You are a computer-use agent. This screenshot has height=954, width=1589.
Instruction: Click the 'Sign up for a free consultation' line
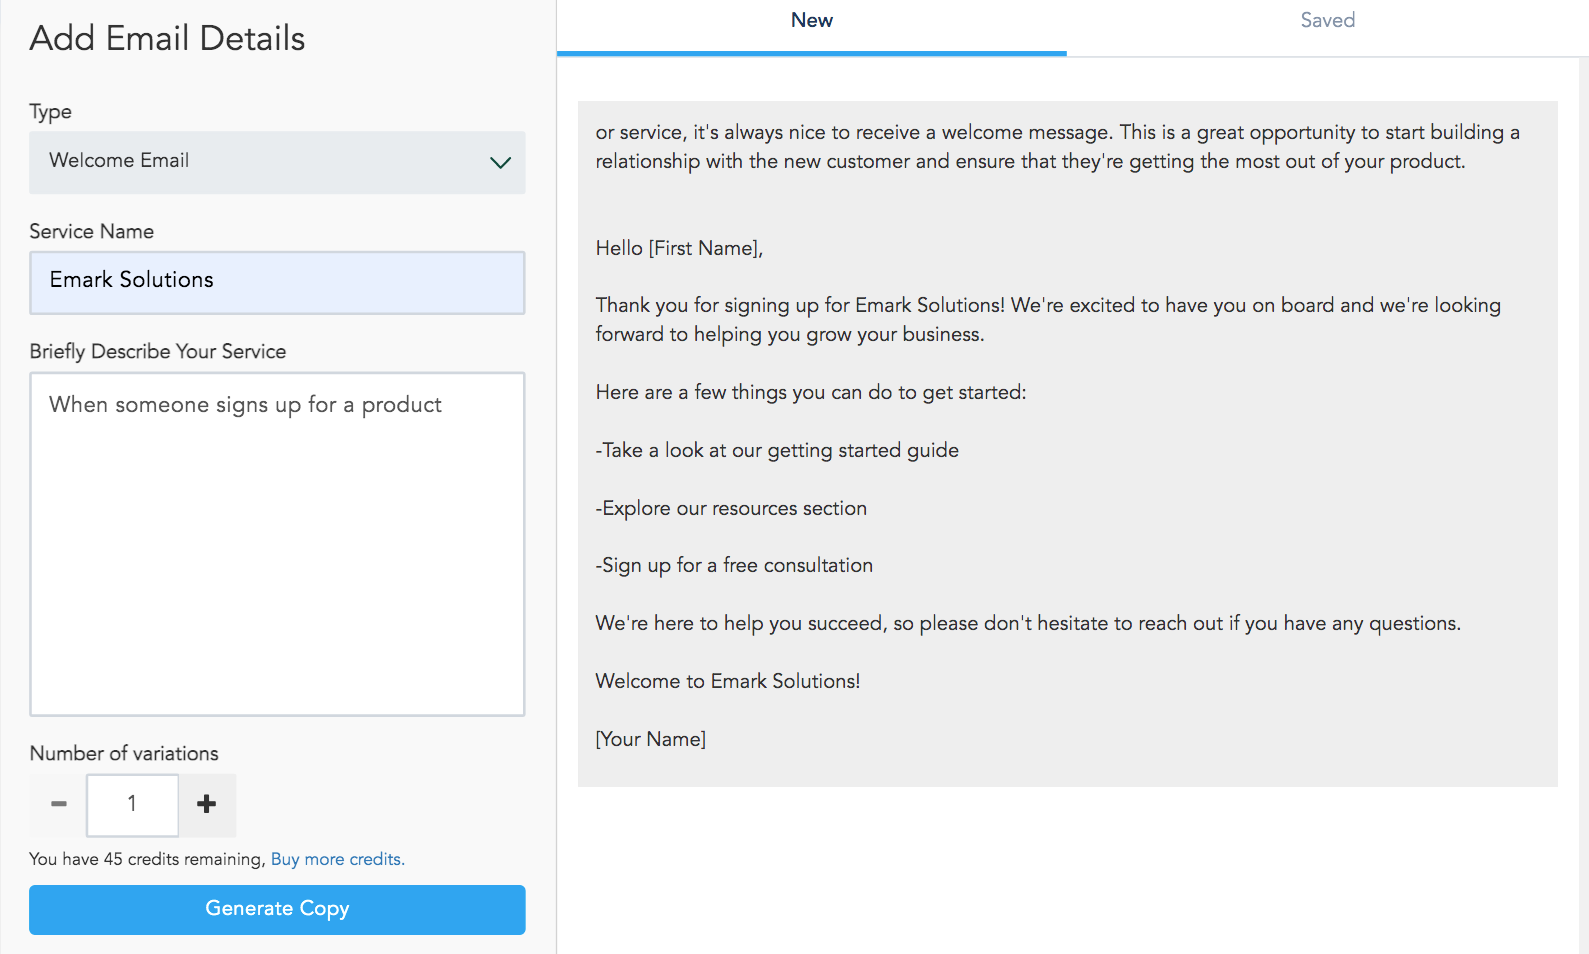coord(734,565)
